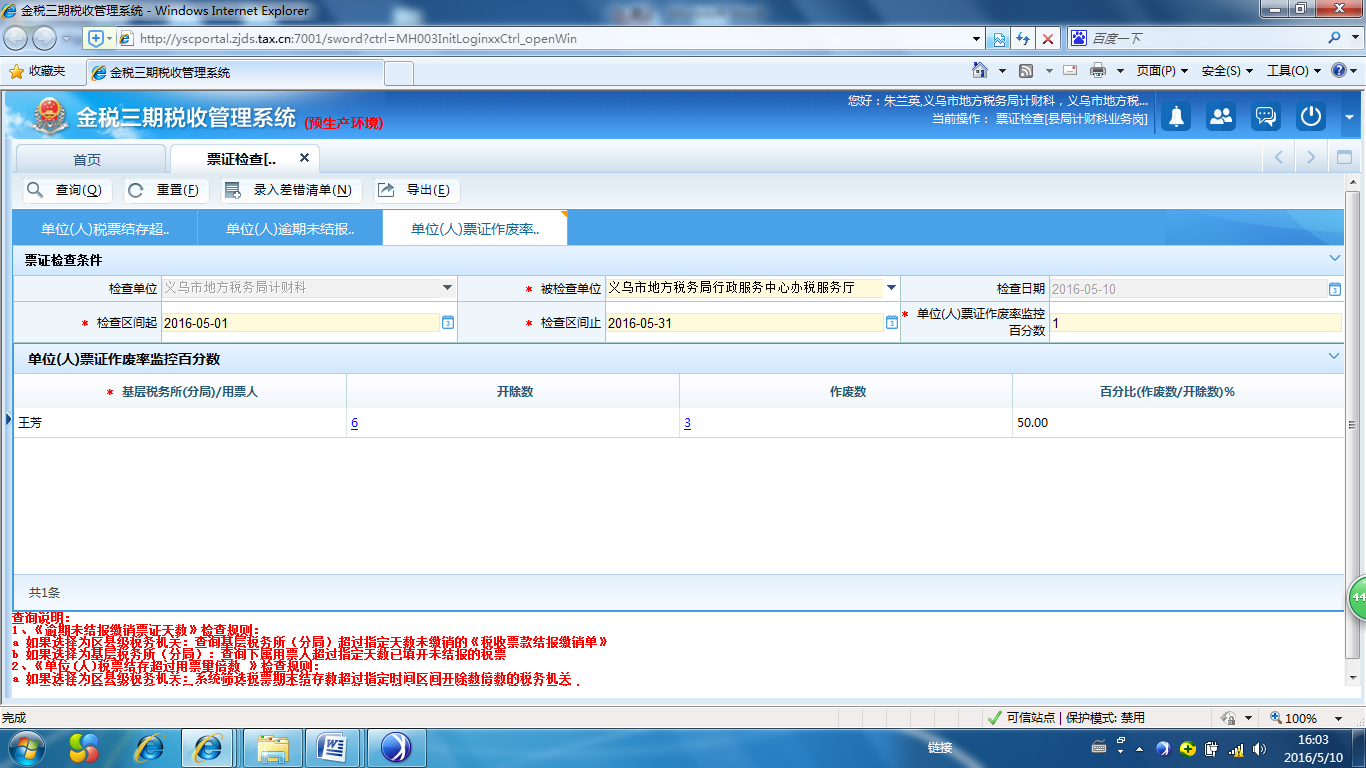Open the 作废数 link value 3

click(688, 423)
